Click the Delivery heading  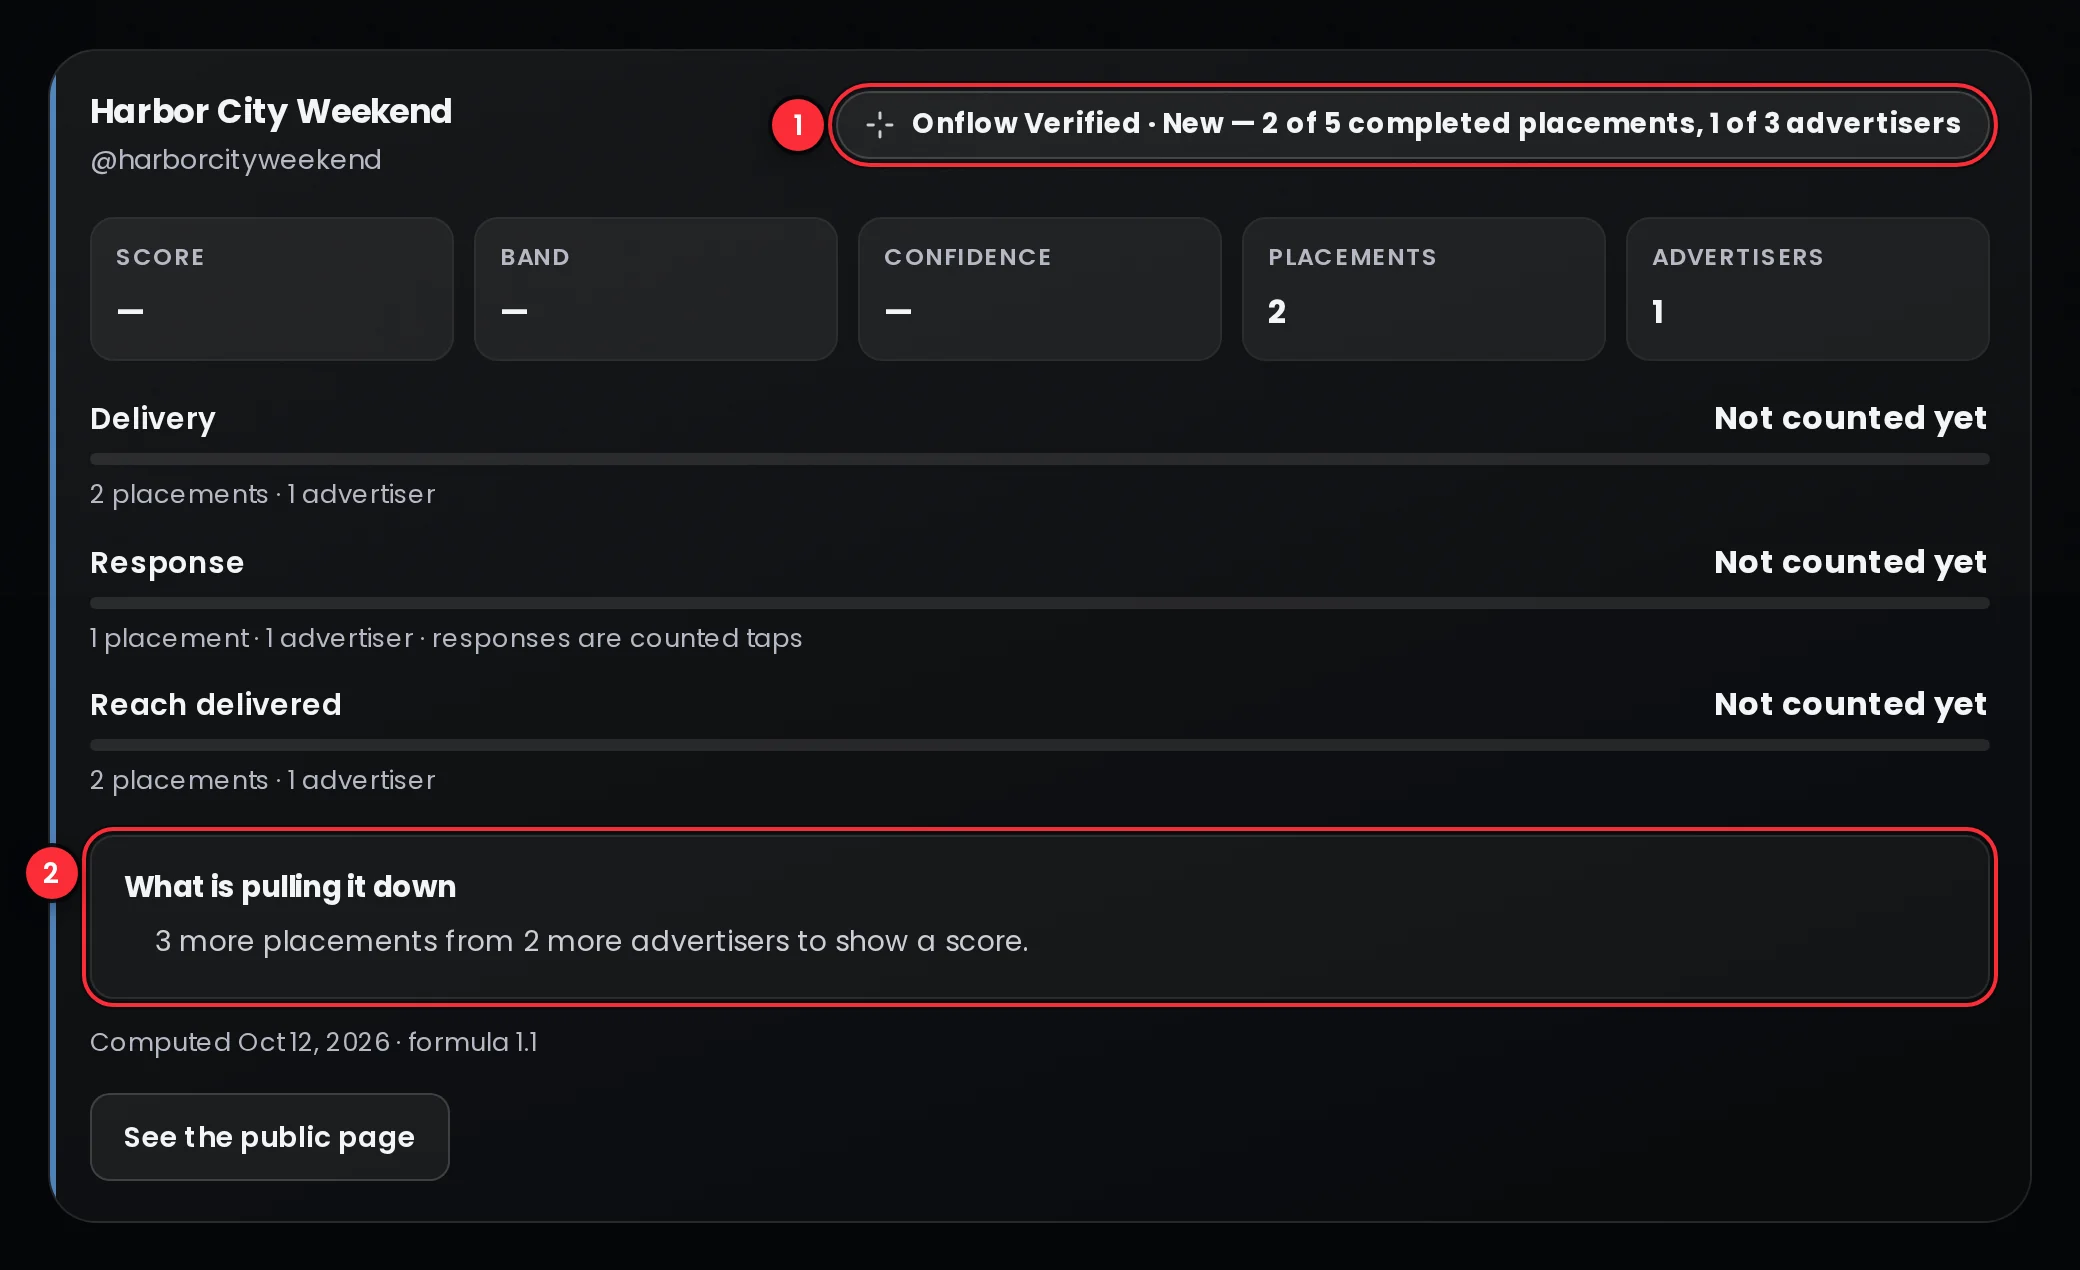click(153, 419)
